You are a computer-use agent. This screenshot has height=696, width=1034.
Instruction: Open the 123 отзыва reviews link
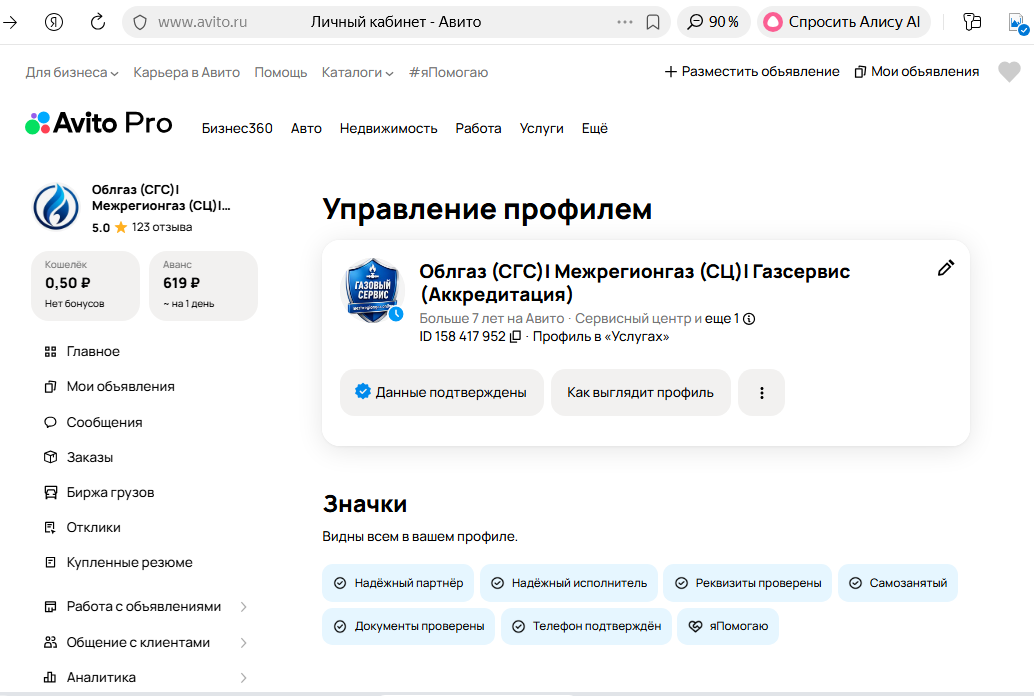[162, 227]
